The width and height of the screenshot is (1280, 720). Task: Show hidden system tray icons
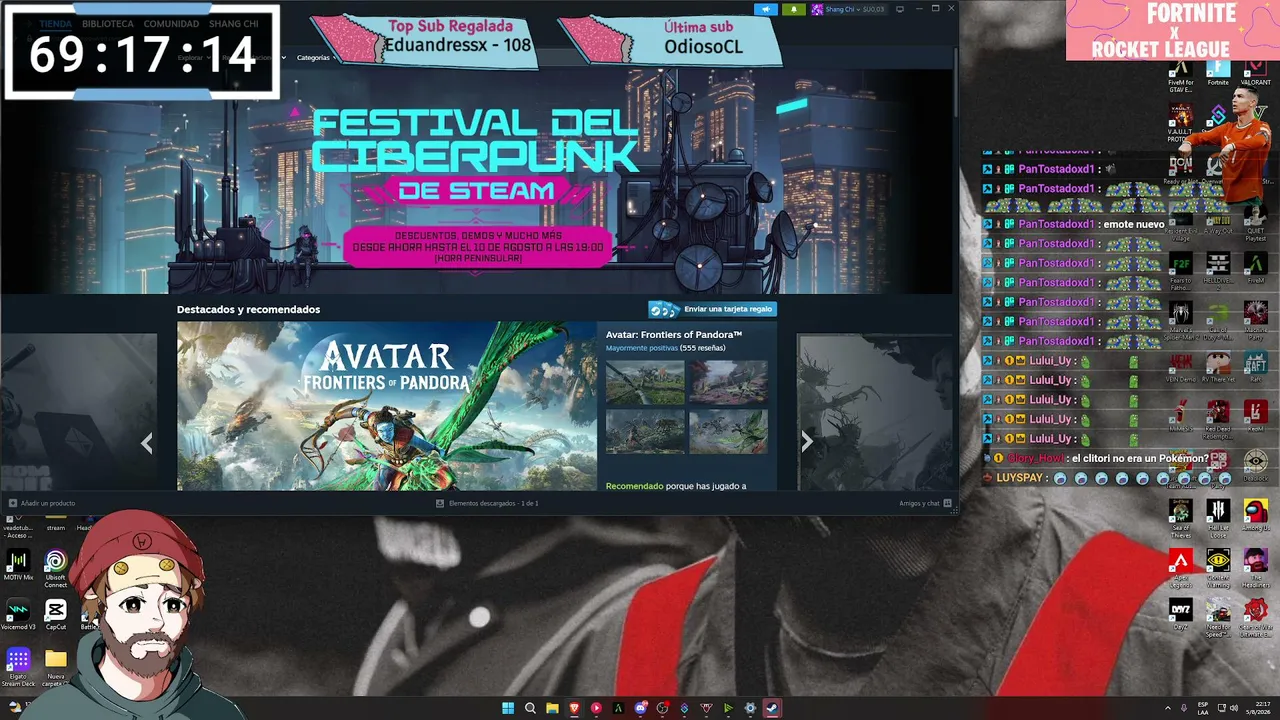tap(1168, 708)
